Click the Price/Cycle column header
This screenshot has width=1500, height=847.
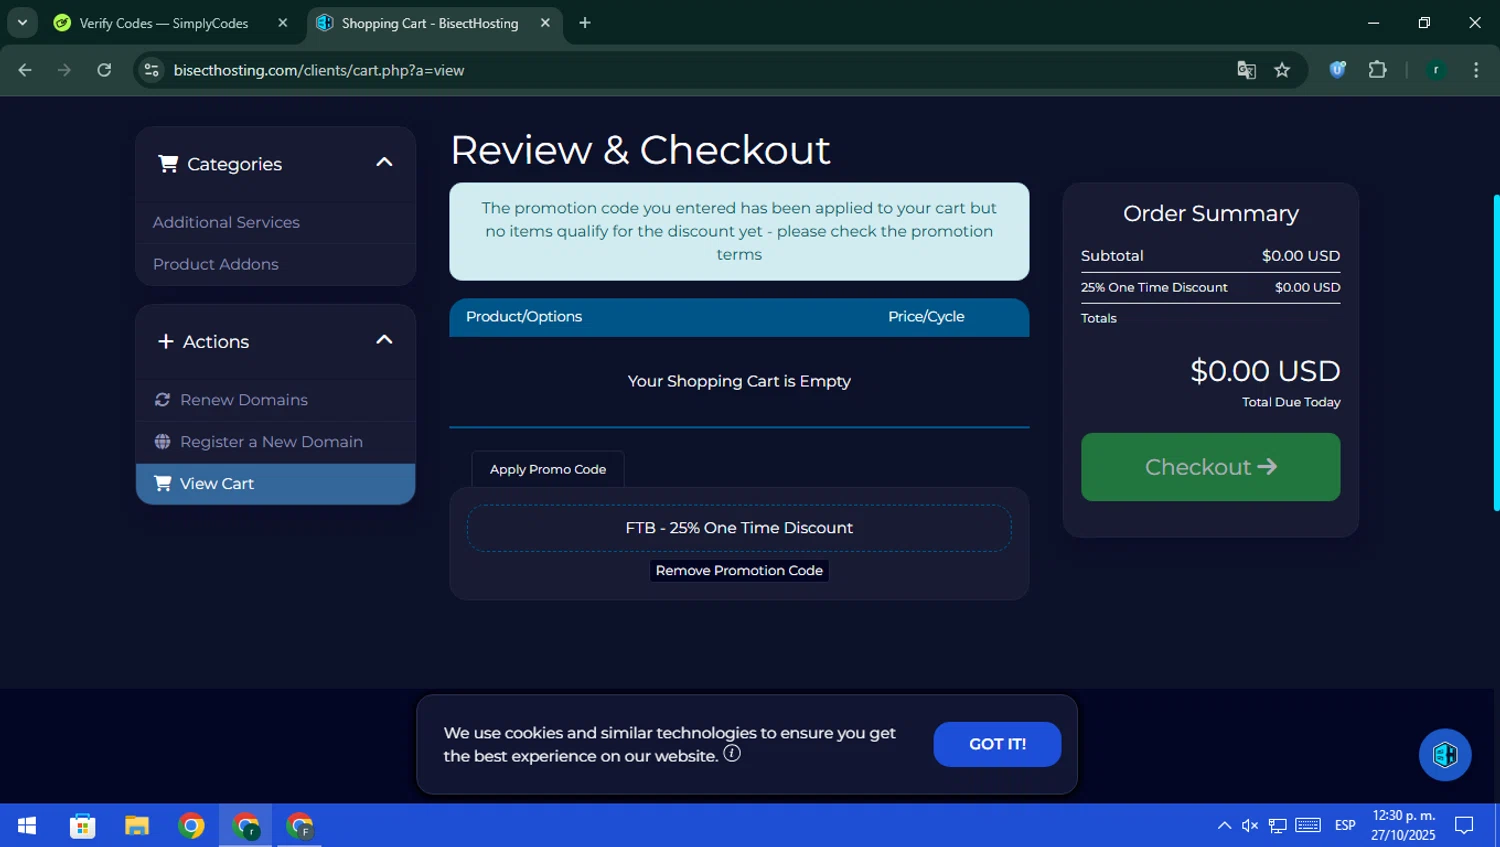tap(926, 317)
